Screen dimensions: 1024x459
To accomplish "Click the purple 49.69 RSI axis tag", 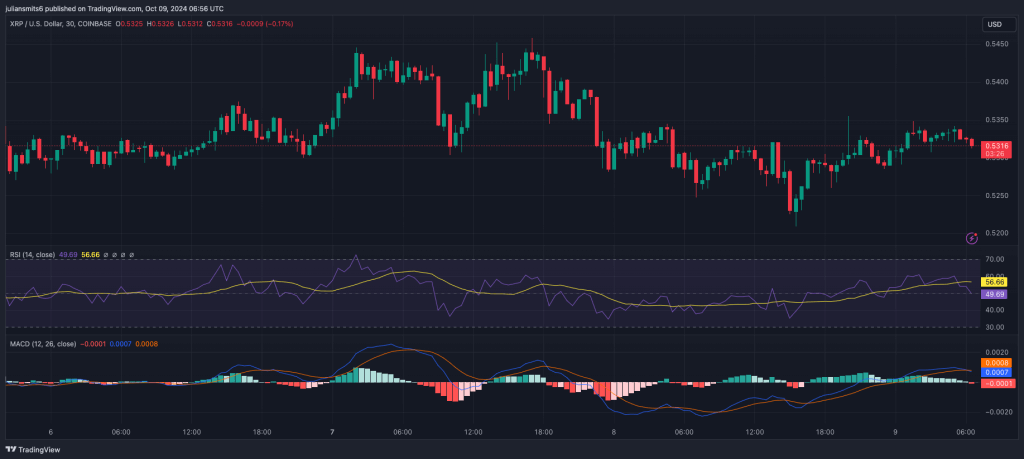I will (x=995, y=294).
